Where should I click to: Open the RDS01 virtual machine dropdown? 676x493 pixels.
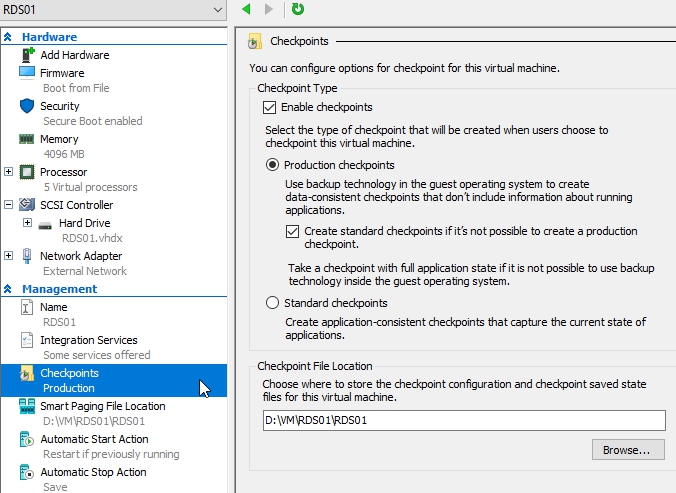219,9
